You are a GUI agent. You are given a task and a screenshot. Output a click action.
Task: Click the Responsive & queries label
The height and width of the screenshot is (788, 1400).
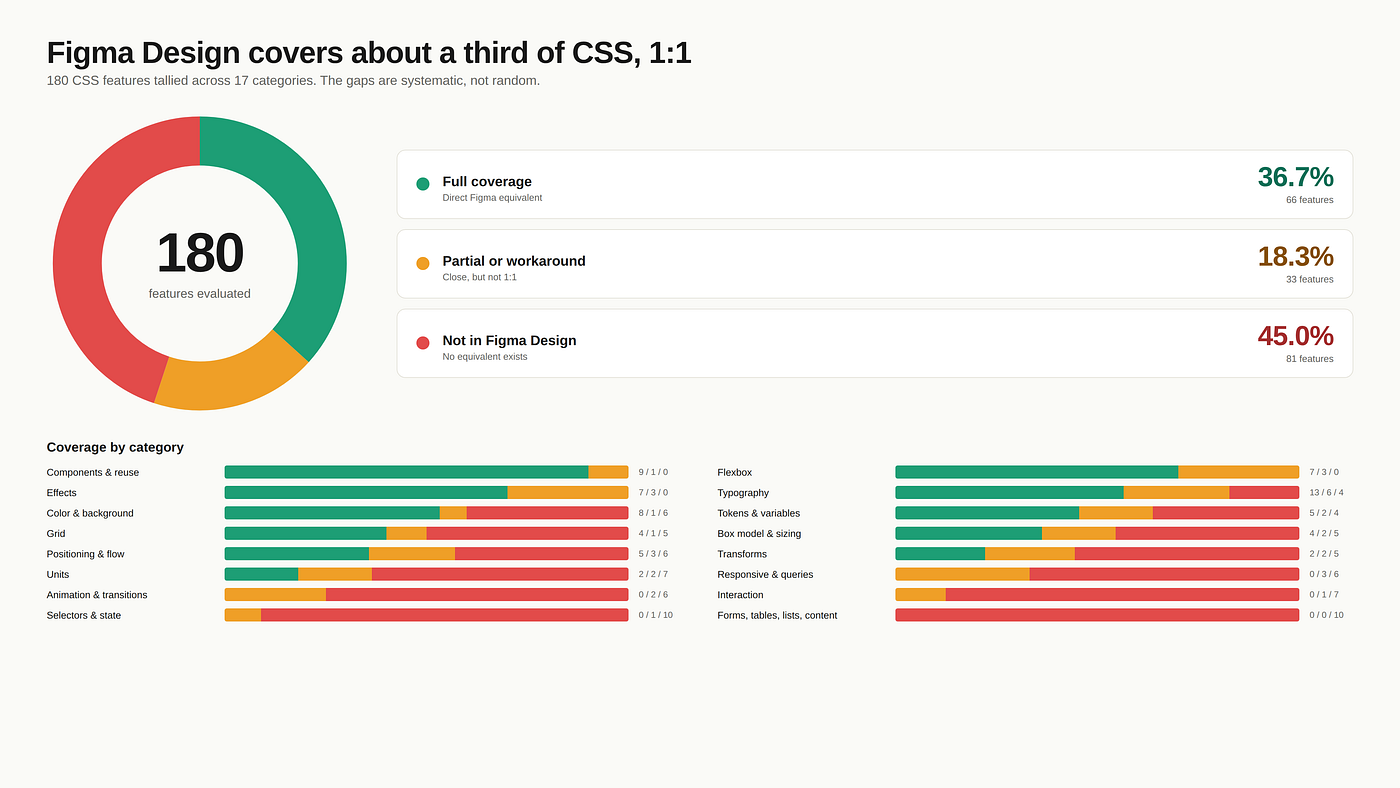[x=765, y=575]
